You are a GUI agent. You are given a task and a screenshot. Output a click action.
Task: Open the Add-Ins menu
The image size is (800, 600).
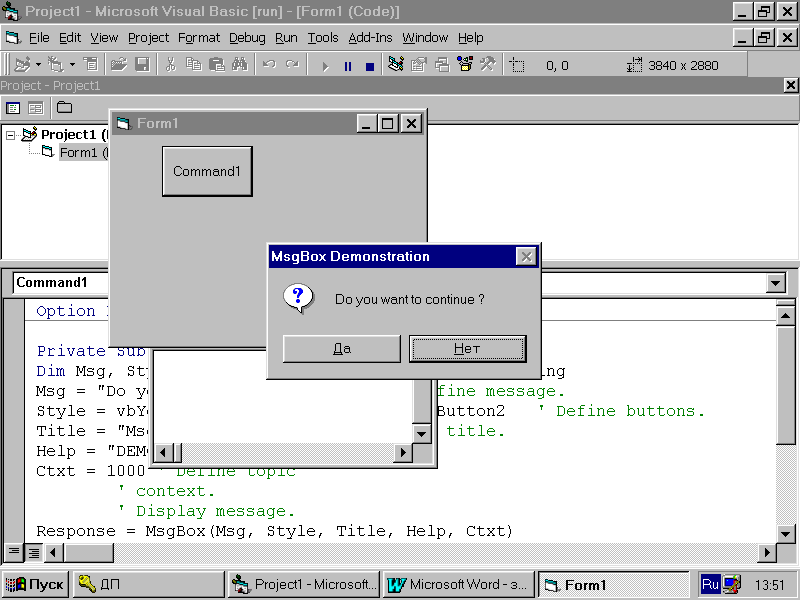[x=370, y=38]
